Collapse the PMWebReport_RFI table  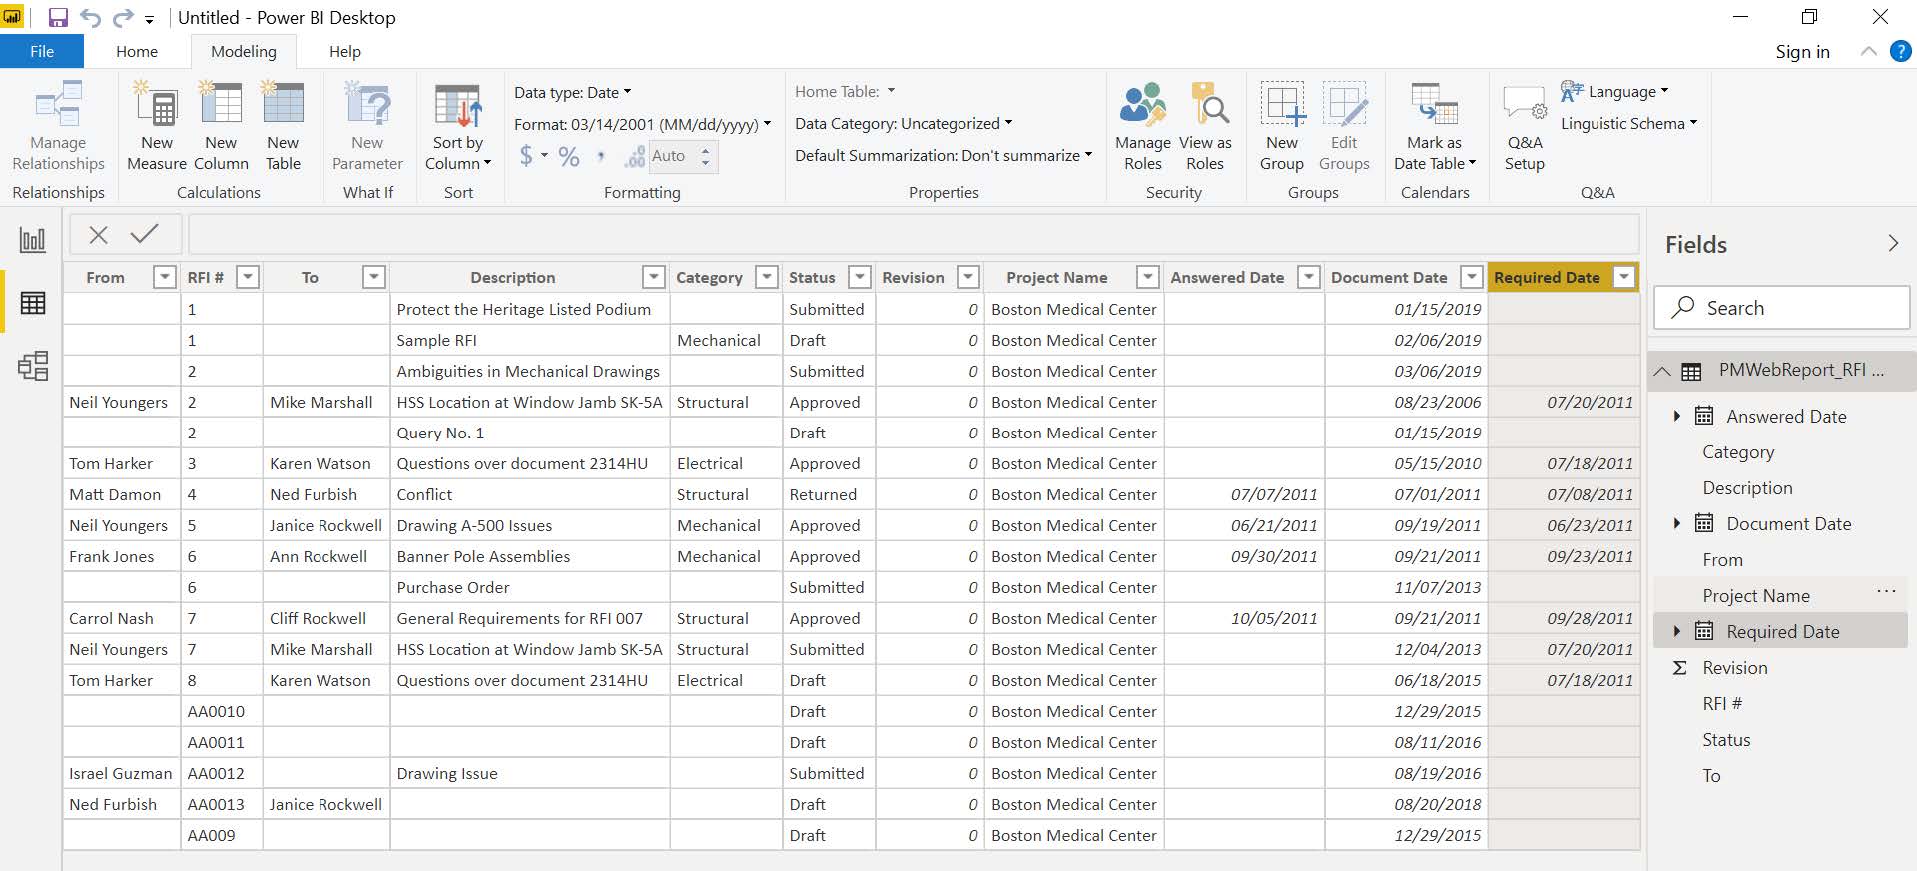[1662, 371]
